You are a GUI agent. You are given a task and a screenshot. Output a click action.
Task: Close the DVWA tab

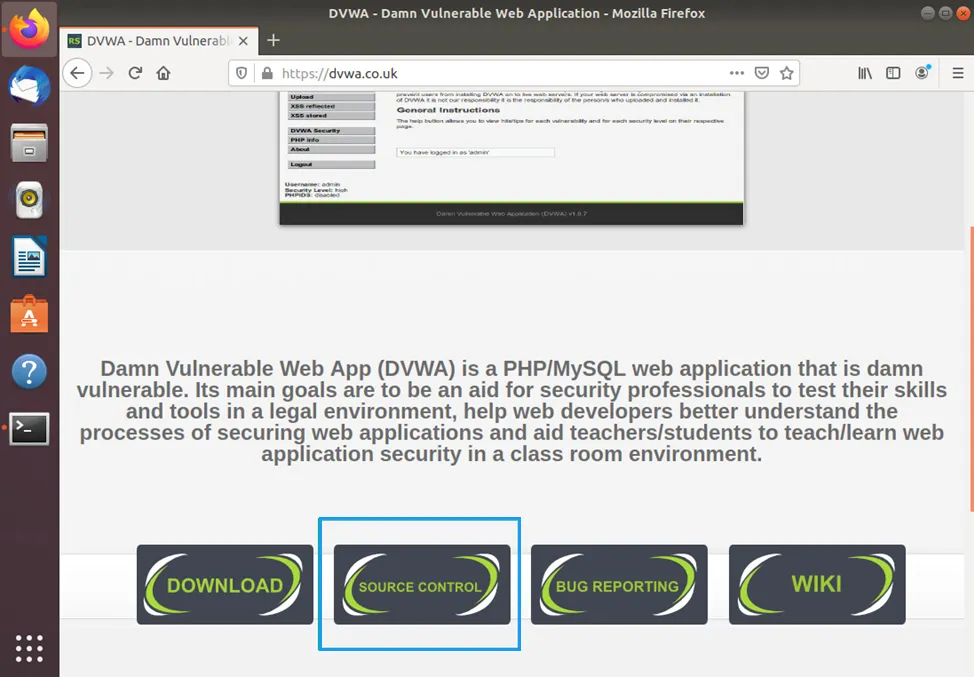pyautogui.click(x=244, y=41)
